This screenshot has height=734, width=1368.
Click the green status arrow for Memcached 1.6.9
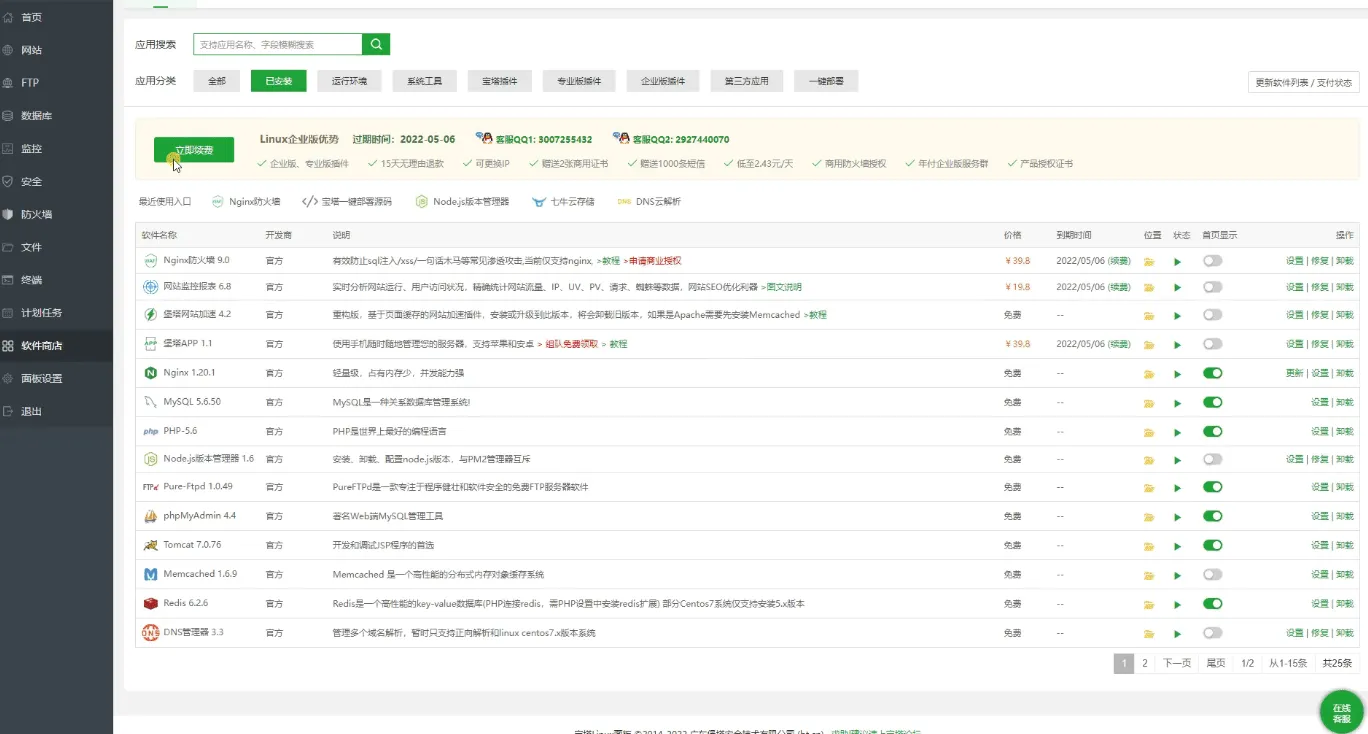pos(1178,575)
